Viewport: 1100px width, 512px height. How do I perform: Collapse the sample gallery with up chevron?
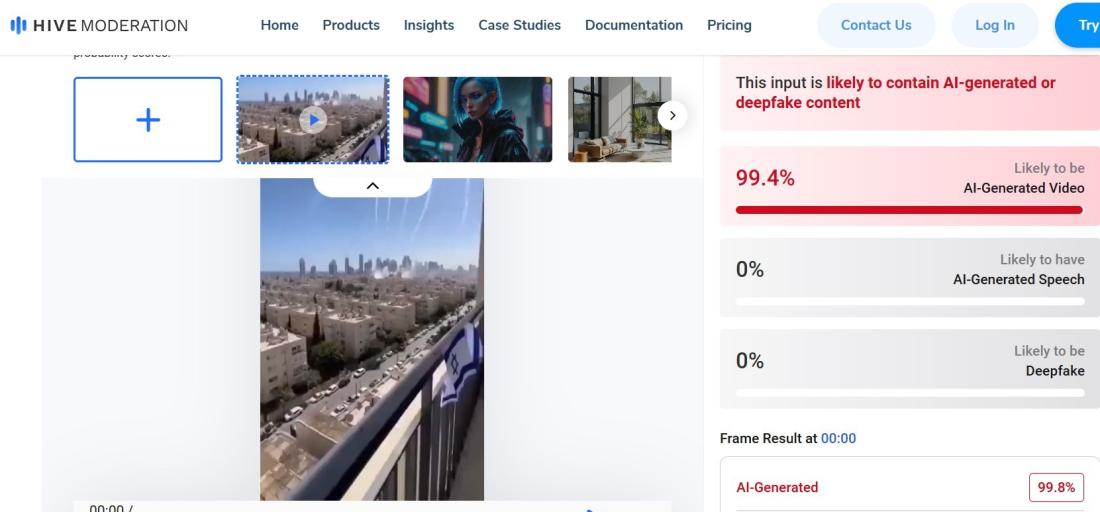373,186
